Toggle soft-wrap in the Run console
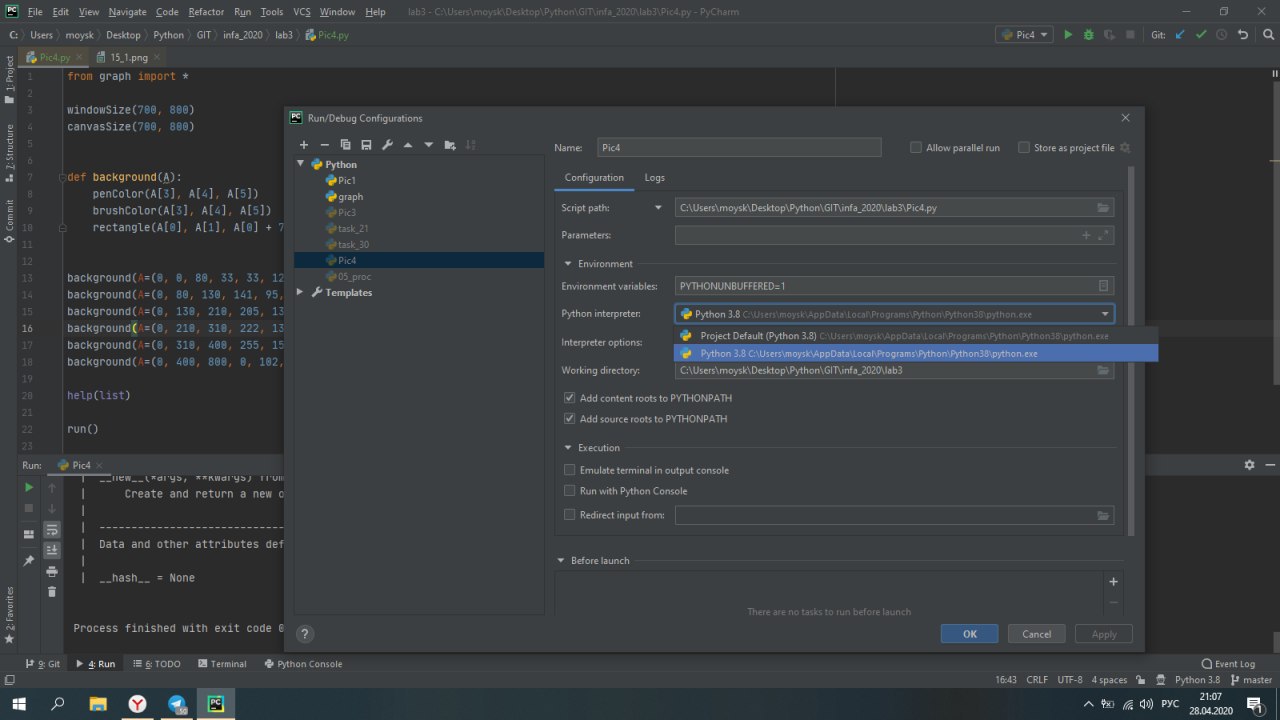 (x=52, y=529)
